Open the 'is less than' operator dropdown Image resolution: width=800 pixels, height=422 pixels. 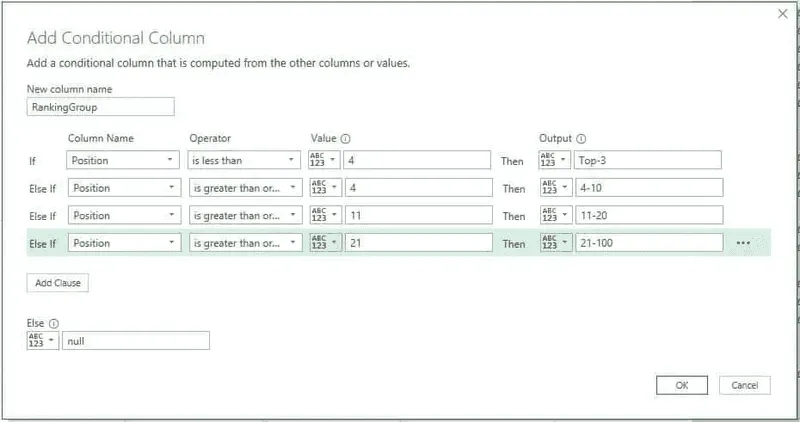pyautogui.click(x=244, y=160)
